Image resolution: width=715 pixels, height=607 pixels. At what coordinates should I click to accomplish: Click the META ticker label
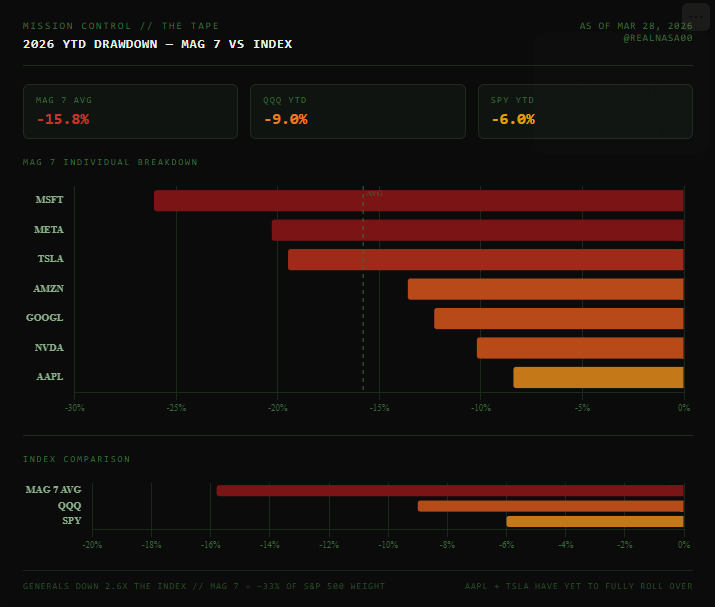(49, 229)
